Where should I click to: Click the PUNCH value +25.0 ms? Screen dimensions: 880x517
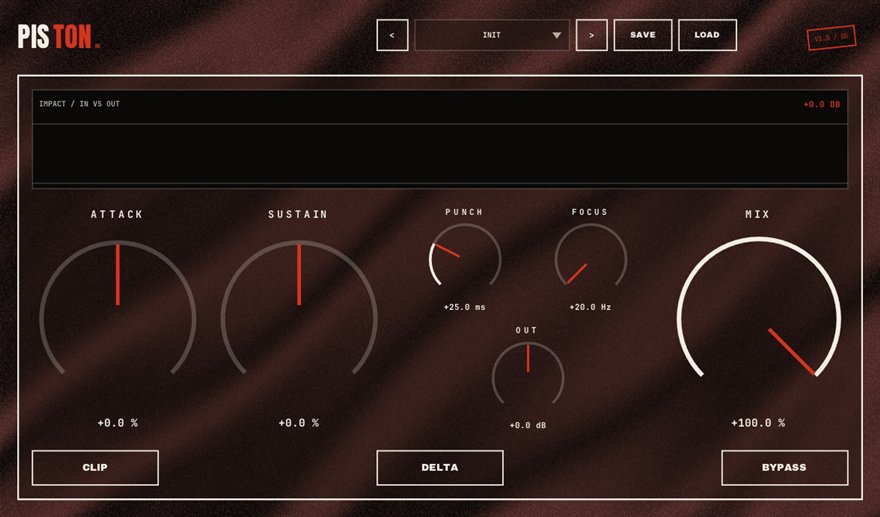[x=465, y=307]
